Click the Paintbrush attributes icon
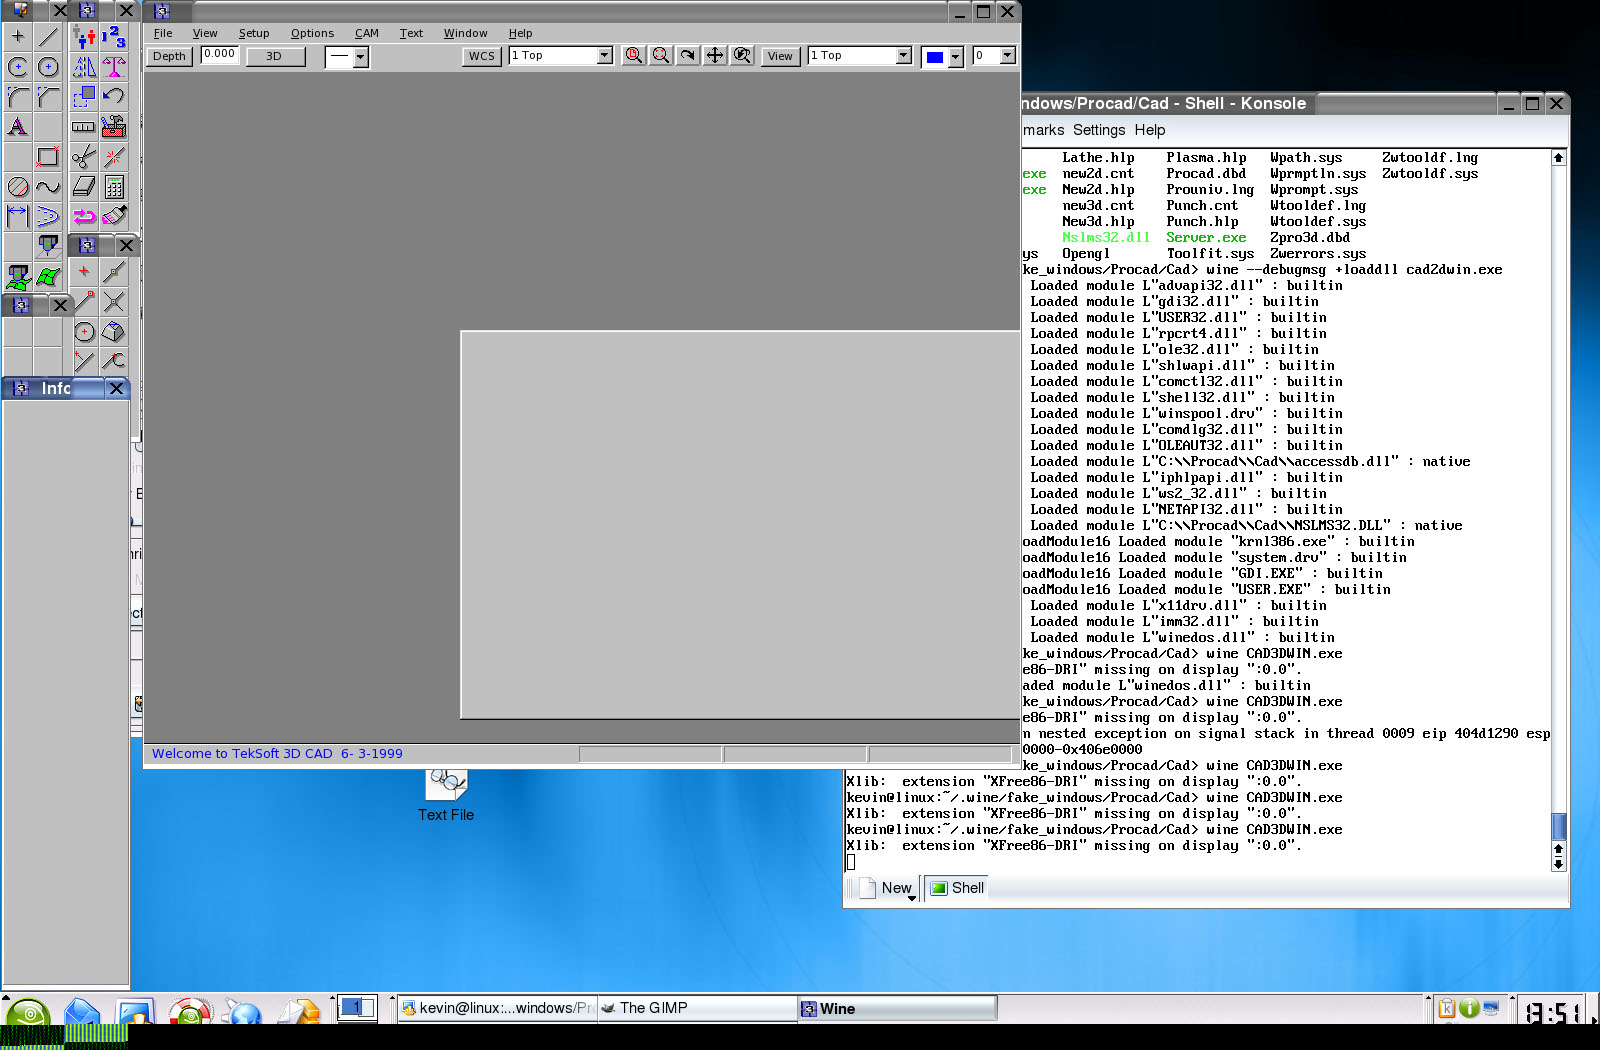This screenshot has width=1600, height=1050. click(114, 216)
